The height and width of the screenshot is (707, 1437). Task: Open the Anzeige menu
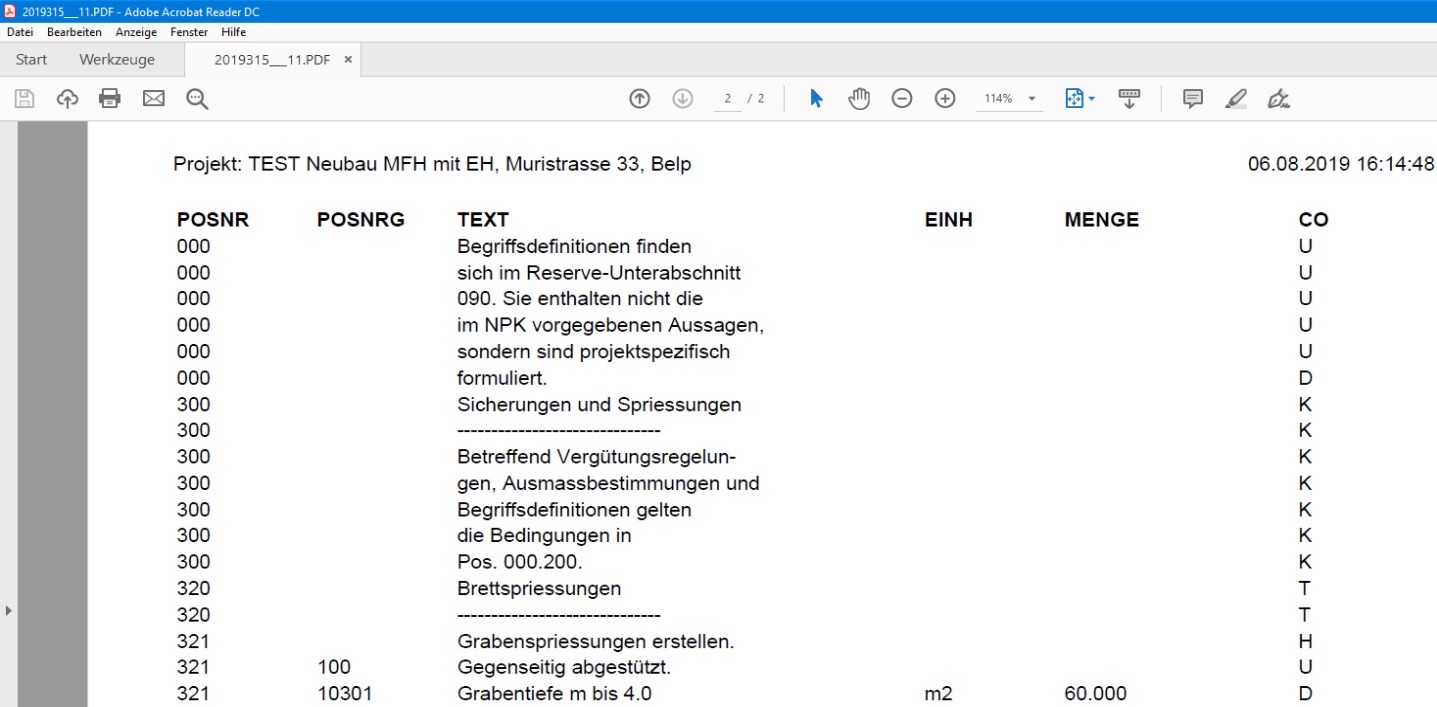[x=136, y=32]
